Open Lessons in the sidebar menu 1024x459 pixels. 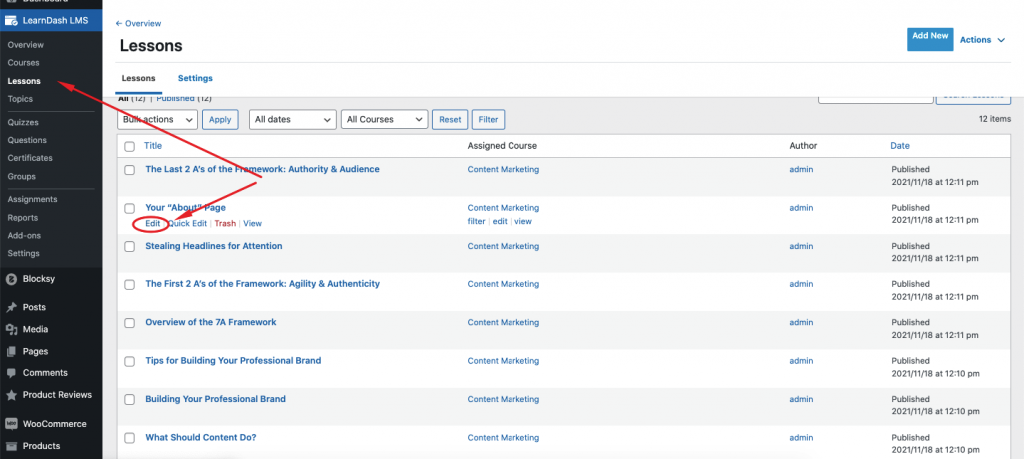pos(24,81)
